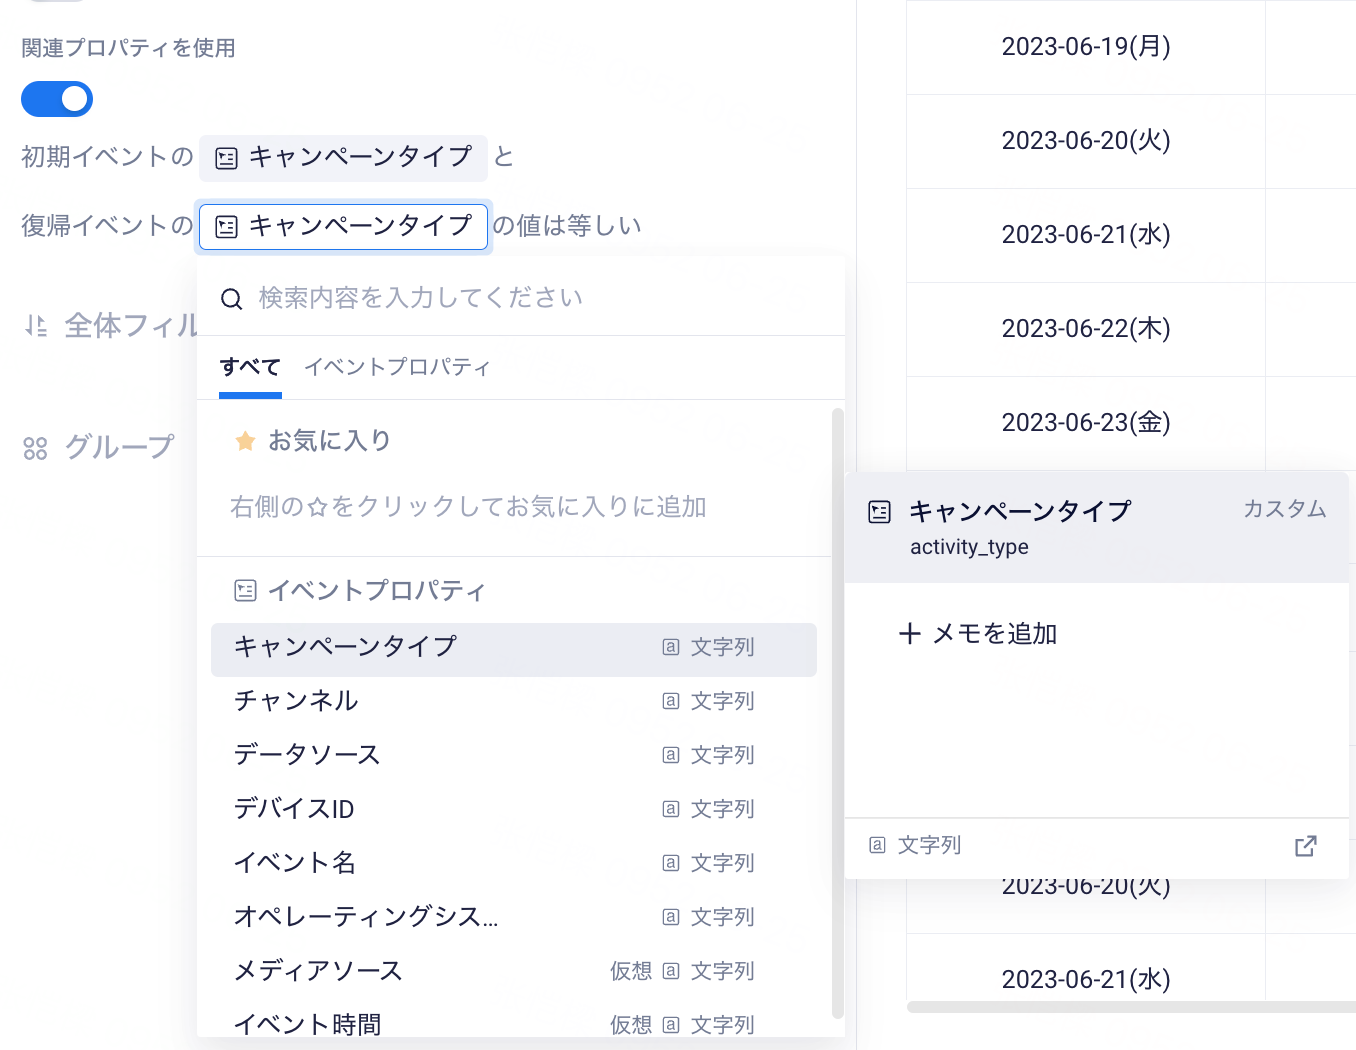Screen dimensions: 1356x1050
Task: Select チャンネル from the property list
Action: pyautogui.click(x=513, y=701)
